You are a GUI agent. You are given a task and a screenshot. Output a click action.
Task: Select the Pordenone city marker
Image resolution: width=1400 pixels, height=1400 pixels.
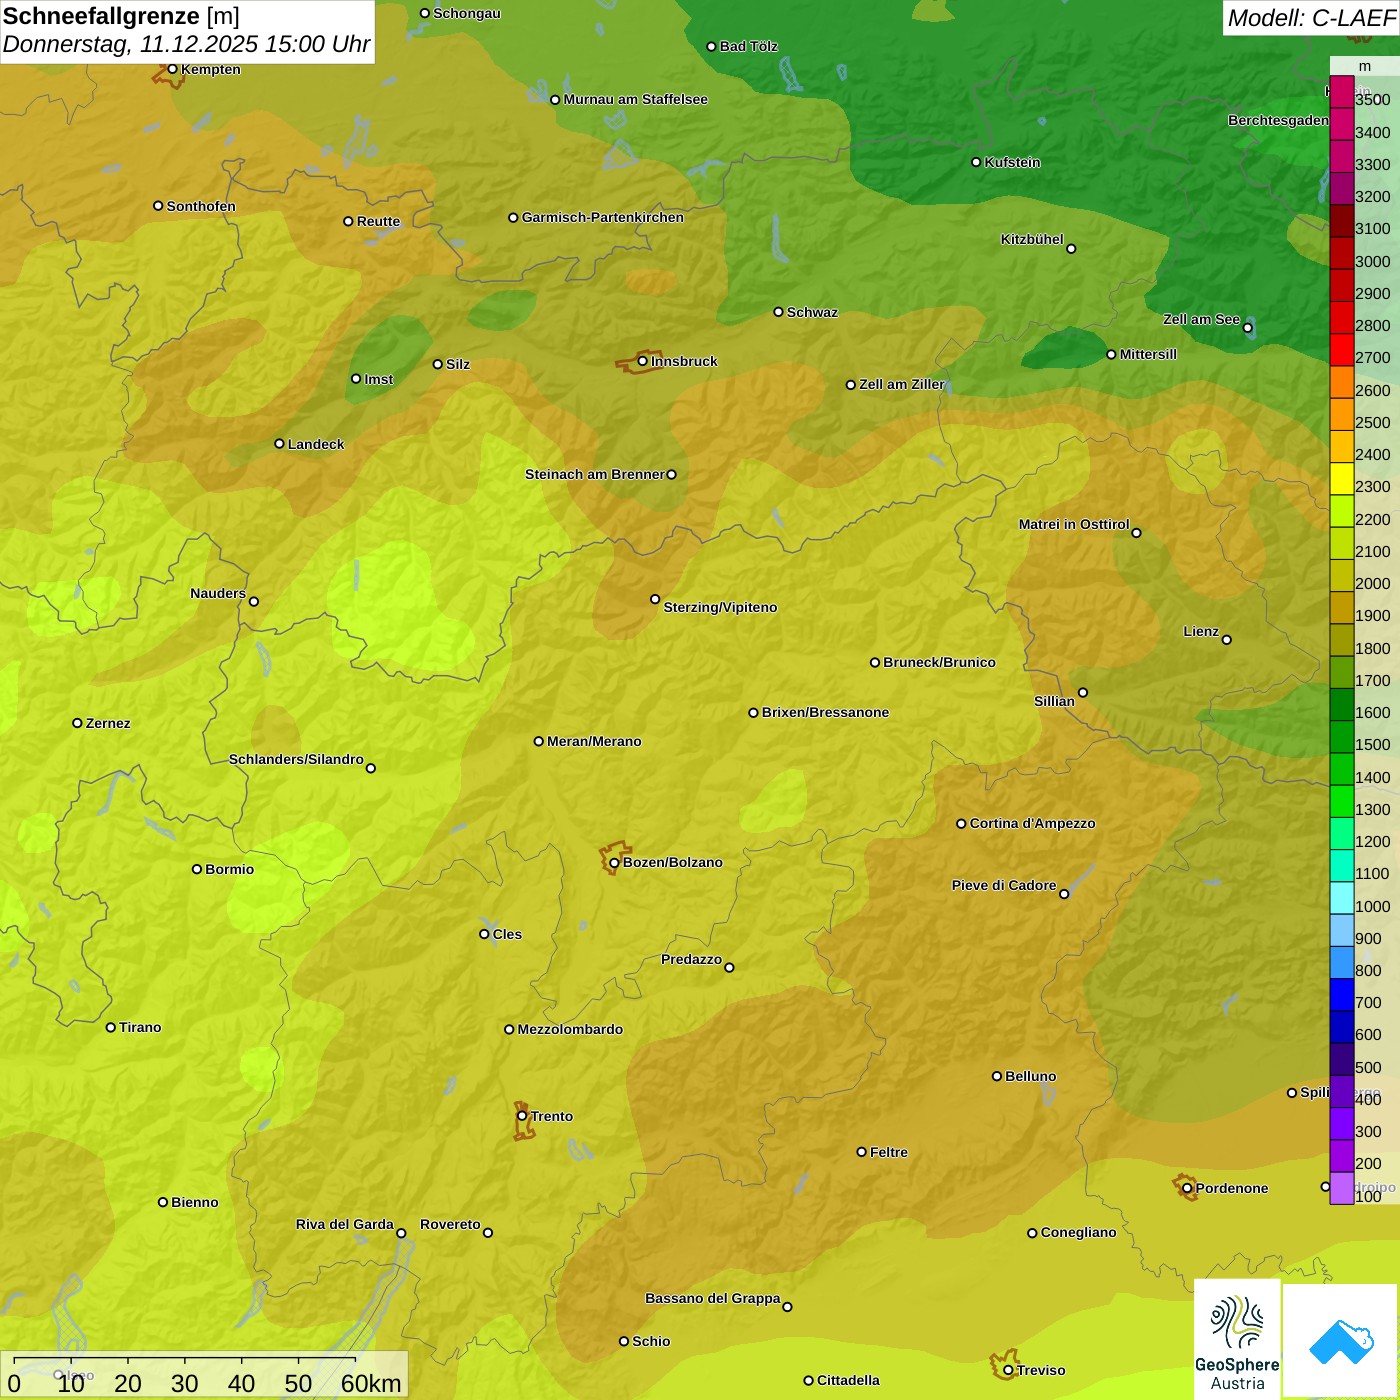coord(1187,1188)
